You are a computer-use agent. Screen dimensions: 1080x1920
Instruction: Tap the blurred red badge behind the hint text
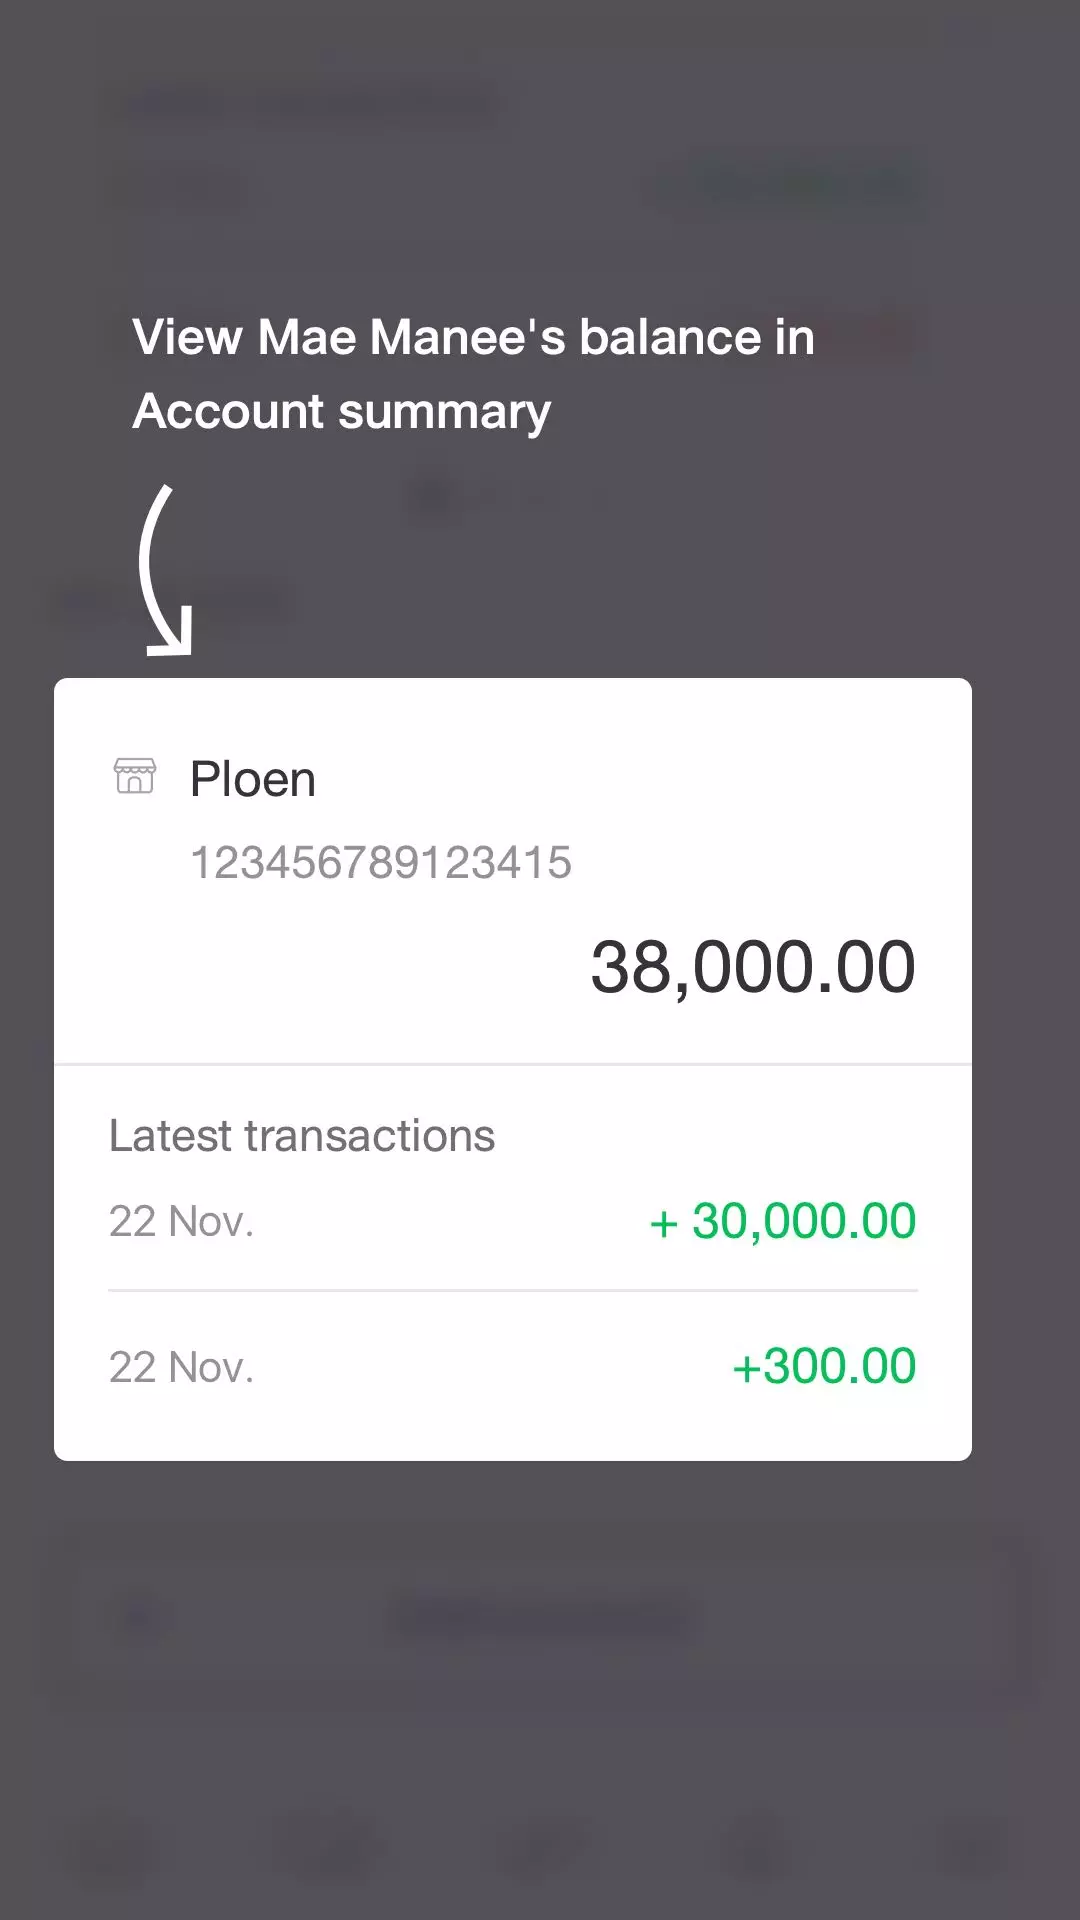click(872, 337)
